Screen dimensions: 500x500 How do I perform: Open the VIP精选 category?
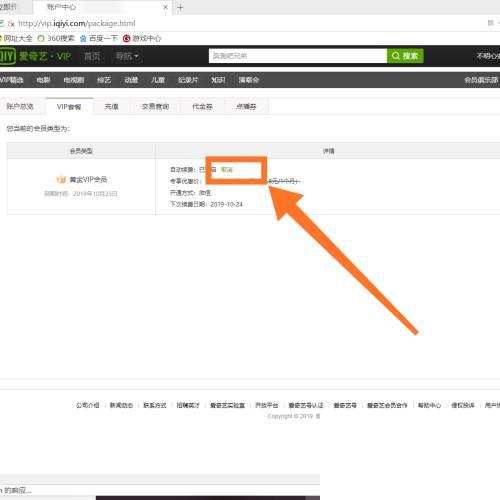pyautogui.click(x=12, y=80)
